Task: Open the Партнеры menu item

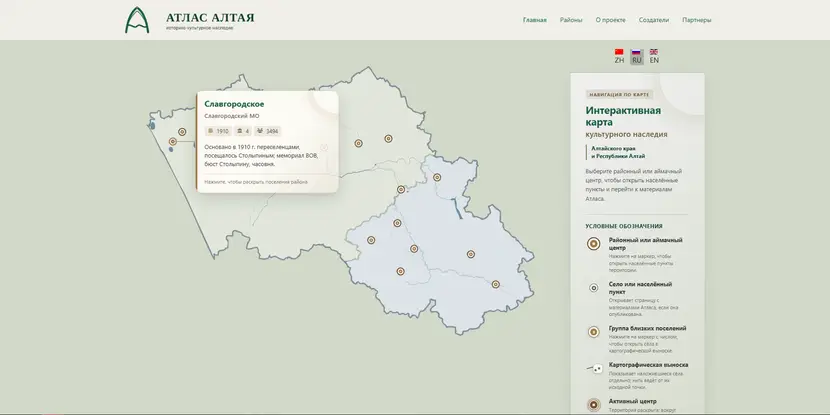Action: 697,20
